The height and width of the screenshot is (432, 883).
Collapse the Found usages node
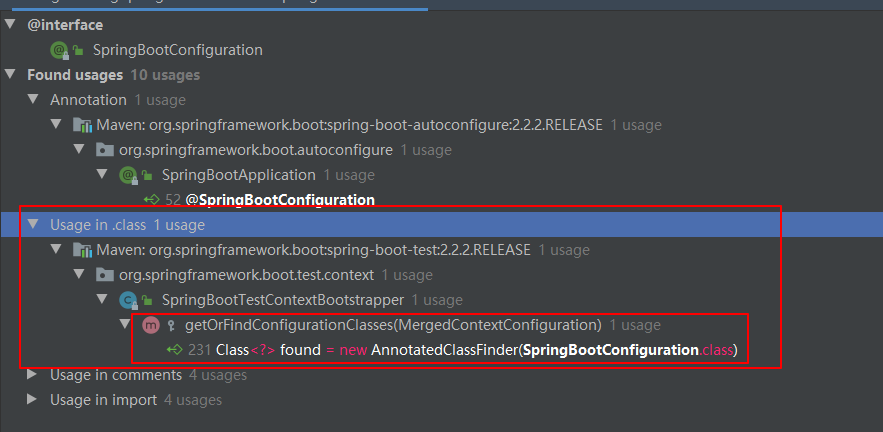pyautogui.click(x=10, y=74)
